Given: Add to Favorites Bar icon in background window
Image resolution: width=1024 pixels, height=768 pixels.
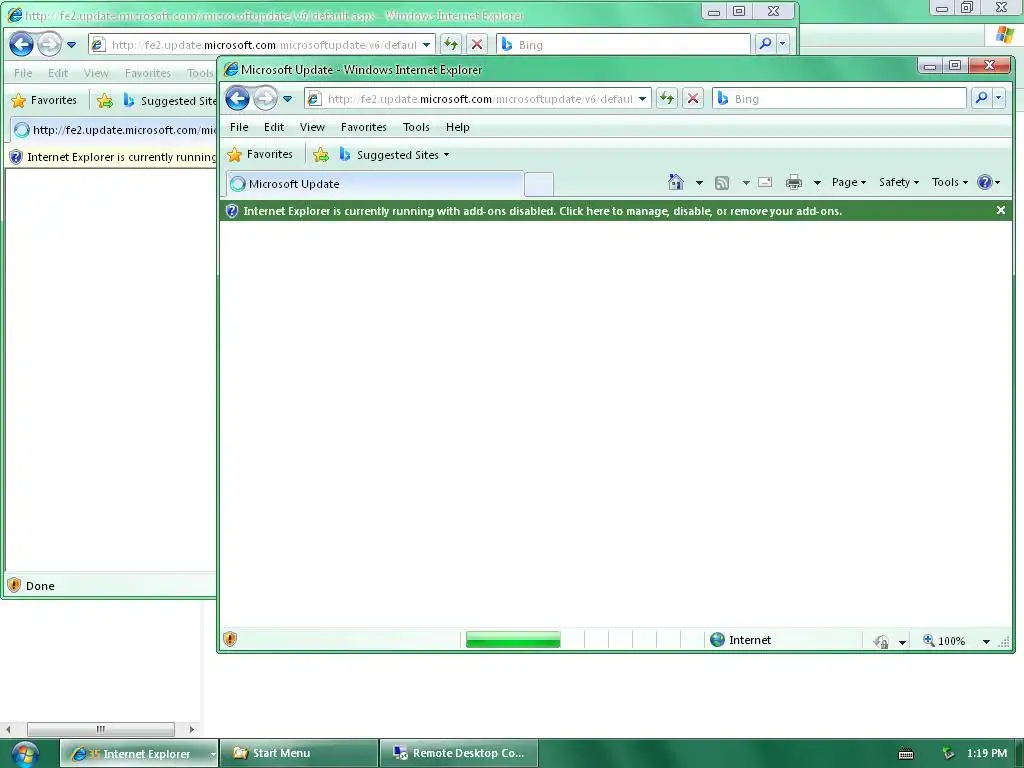Looking at the screenshot, I should click(104, 101).
